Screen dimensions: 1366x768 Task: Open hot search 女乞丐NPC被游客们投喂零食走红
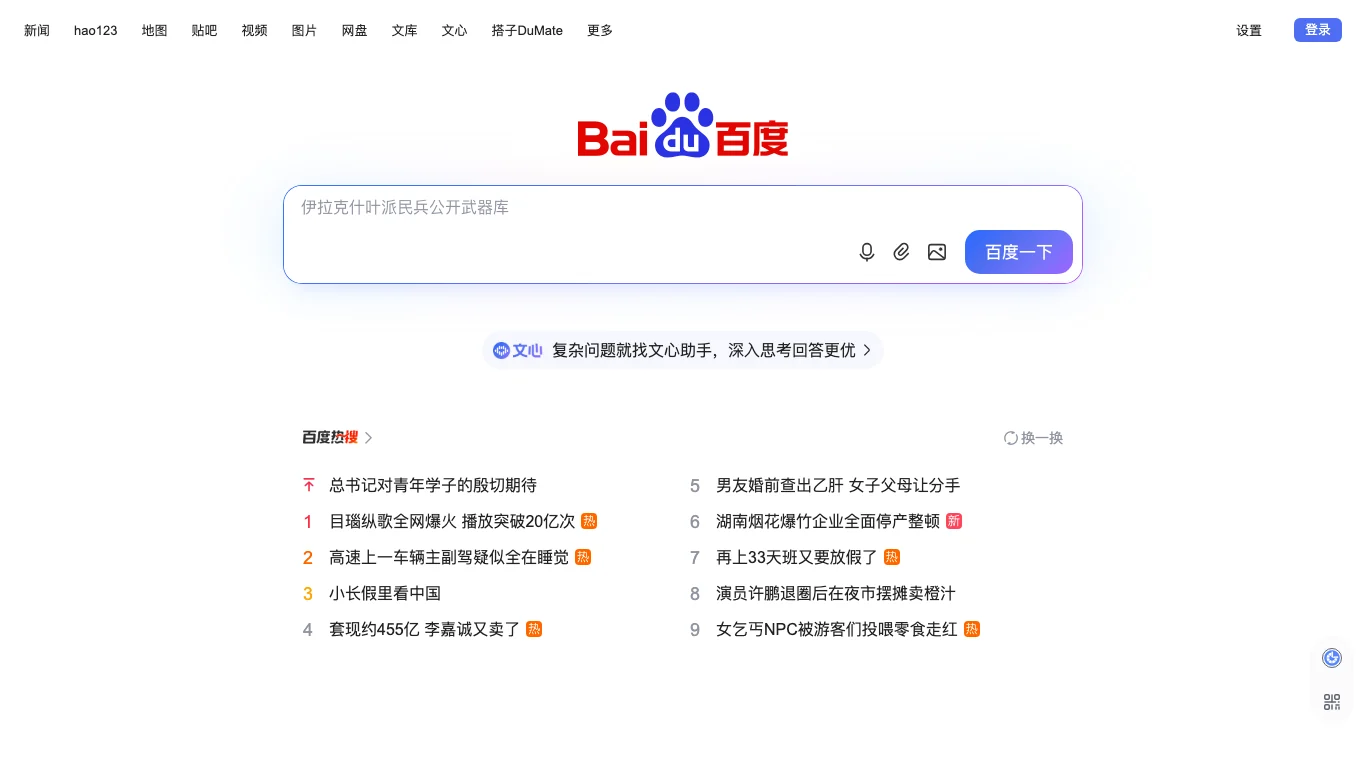[837, 629]
